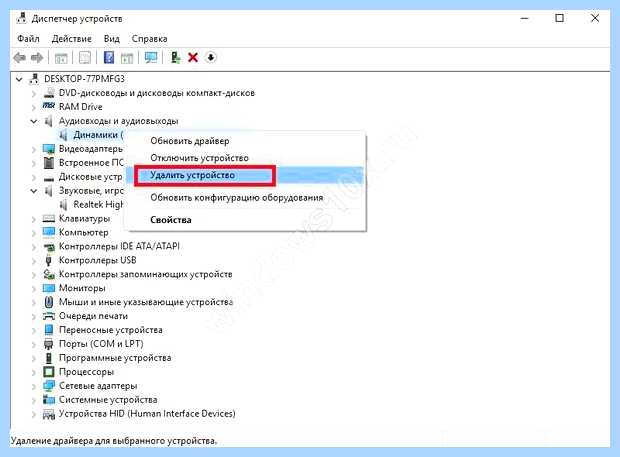Viewport: 620px width, 457px height.
Task: Select the Дисковые устройства tree item
Action: [x=91, y=177]
